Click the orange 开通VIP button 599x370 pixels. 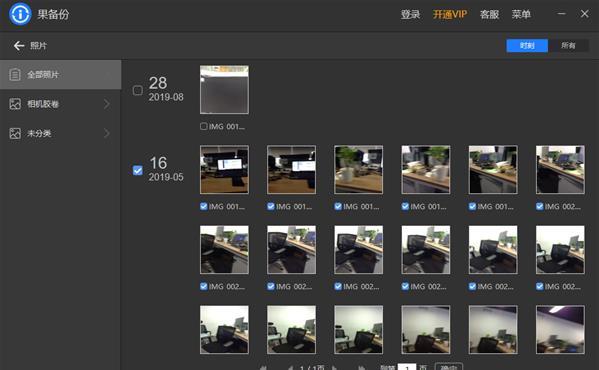pos(450,15)
